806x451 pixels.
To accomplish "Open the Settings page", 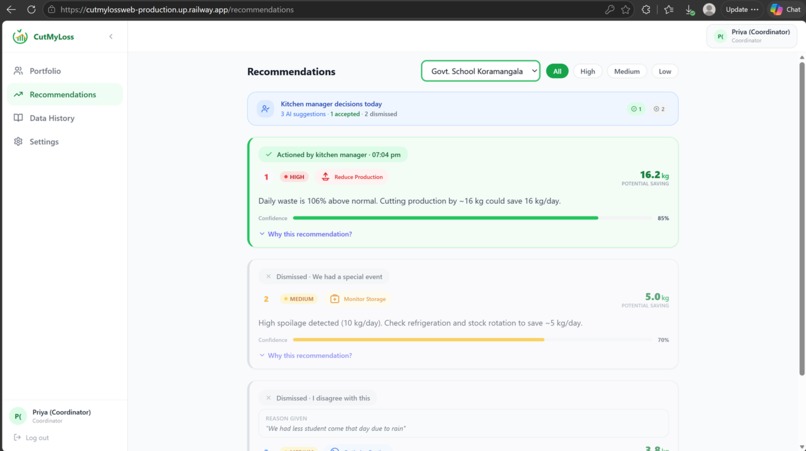I will click(x=65, y=142).
